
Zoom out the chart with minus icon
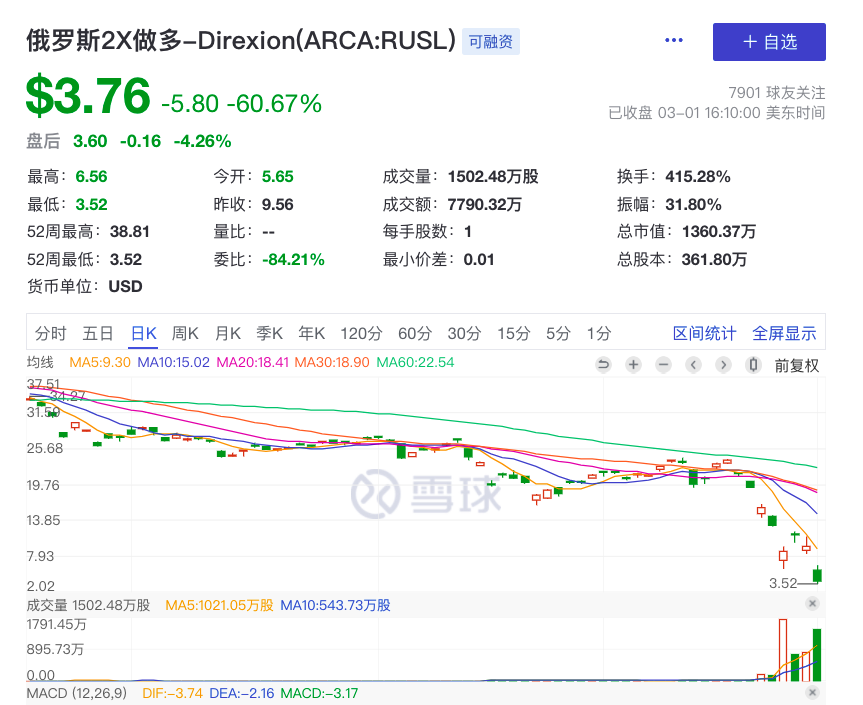coord(663,365)
